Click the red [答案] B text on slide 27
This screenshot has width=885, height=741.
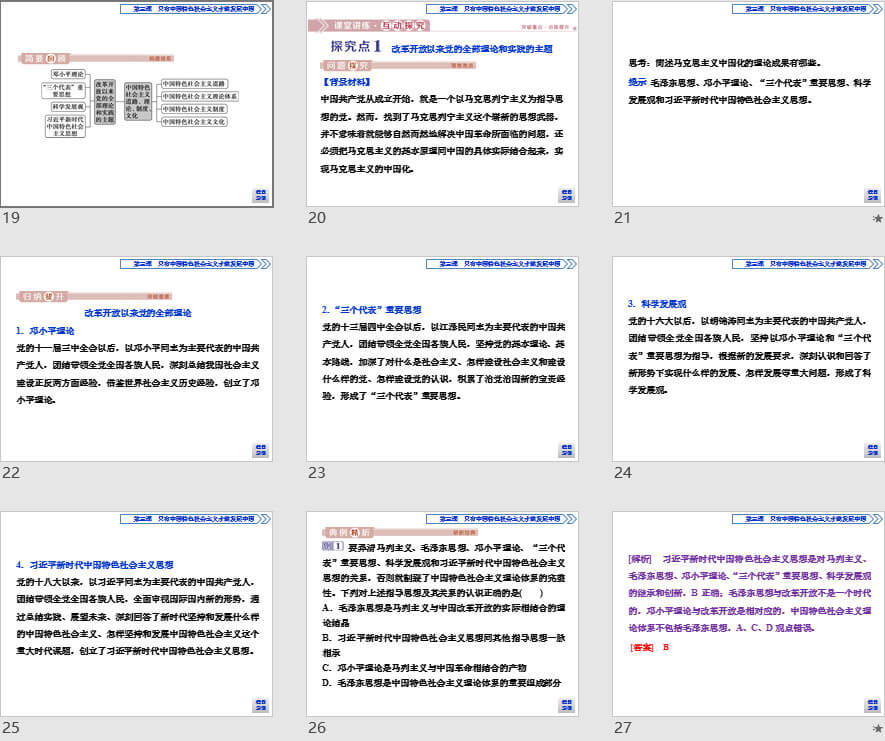(x=649, y=647)
